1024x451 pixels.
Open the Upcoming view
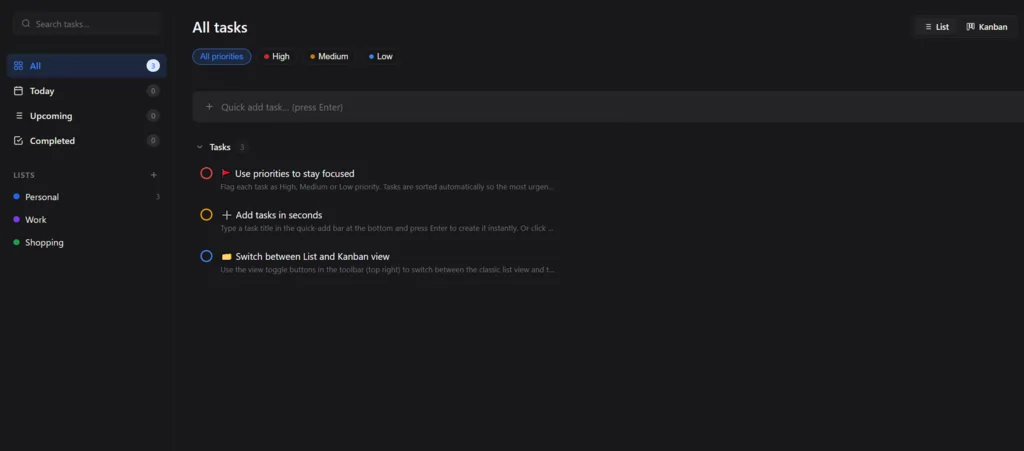(x=86, y=116)
